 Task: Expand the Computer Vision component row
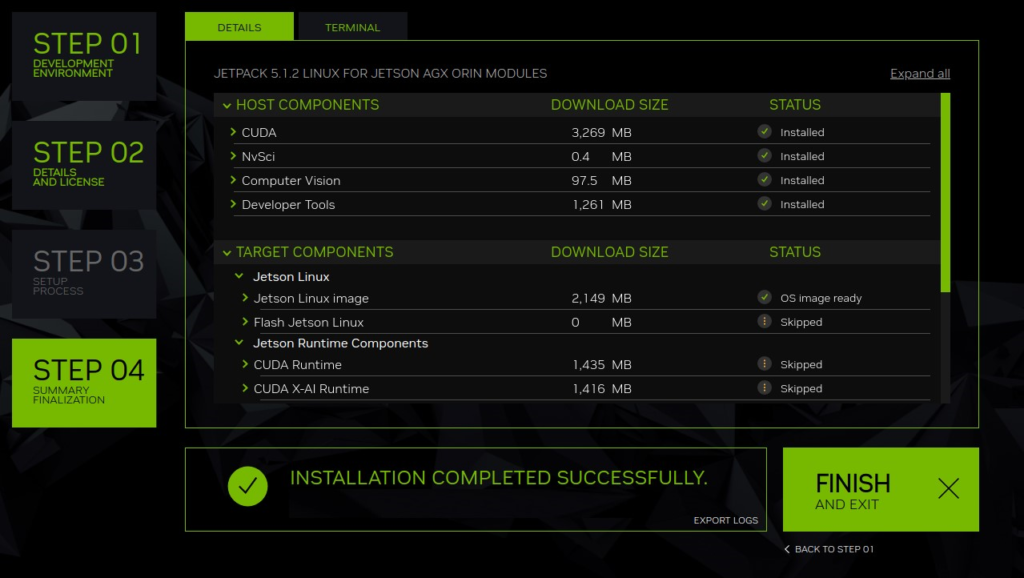tap(233, 180)
